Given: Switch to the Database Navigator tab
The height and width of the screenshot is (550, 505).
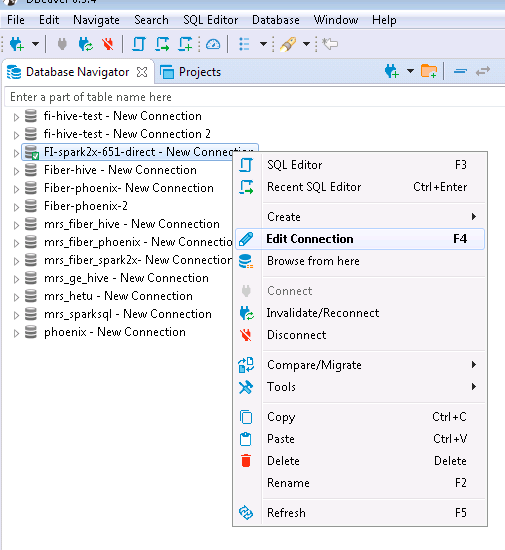Looking at the screenshot, I should [x=78, y=72].
